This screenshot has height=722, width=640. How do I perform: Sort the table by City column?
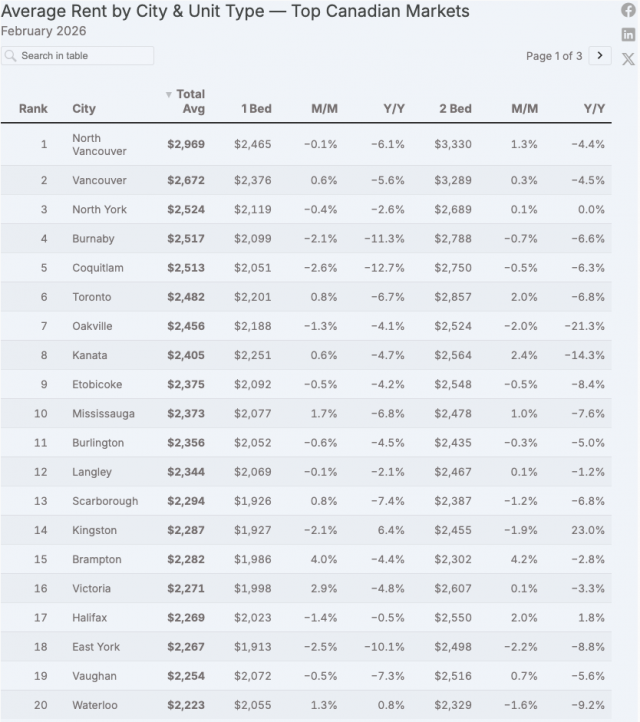[84, 108]
